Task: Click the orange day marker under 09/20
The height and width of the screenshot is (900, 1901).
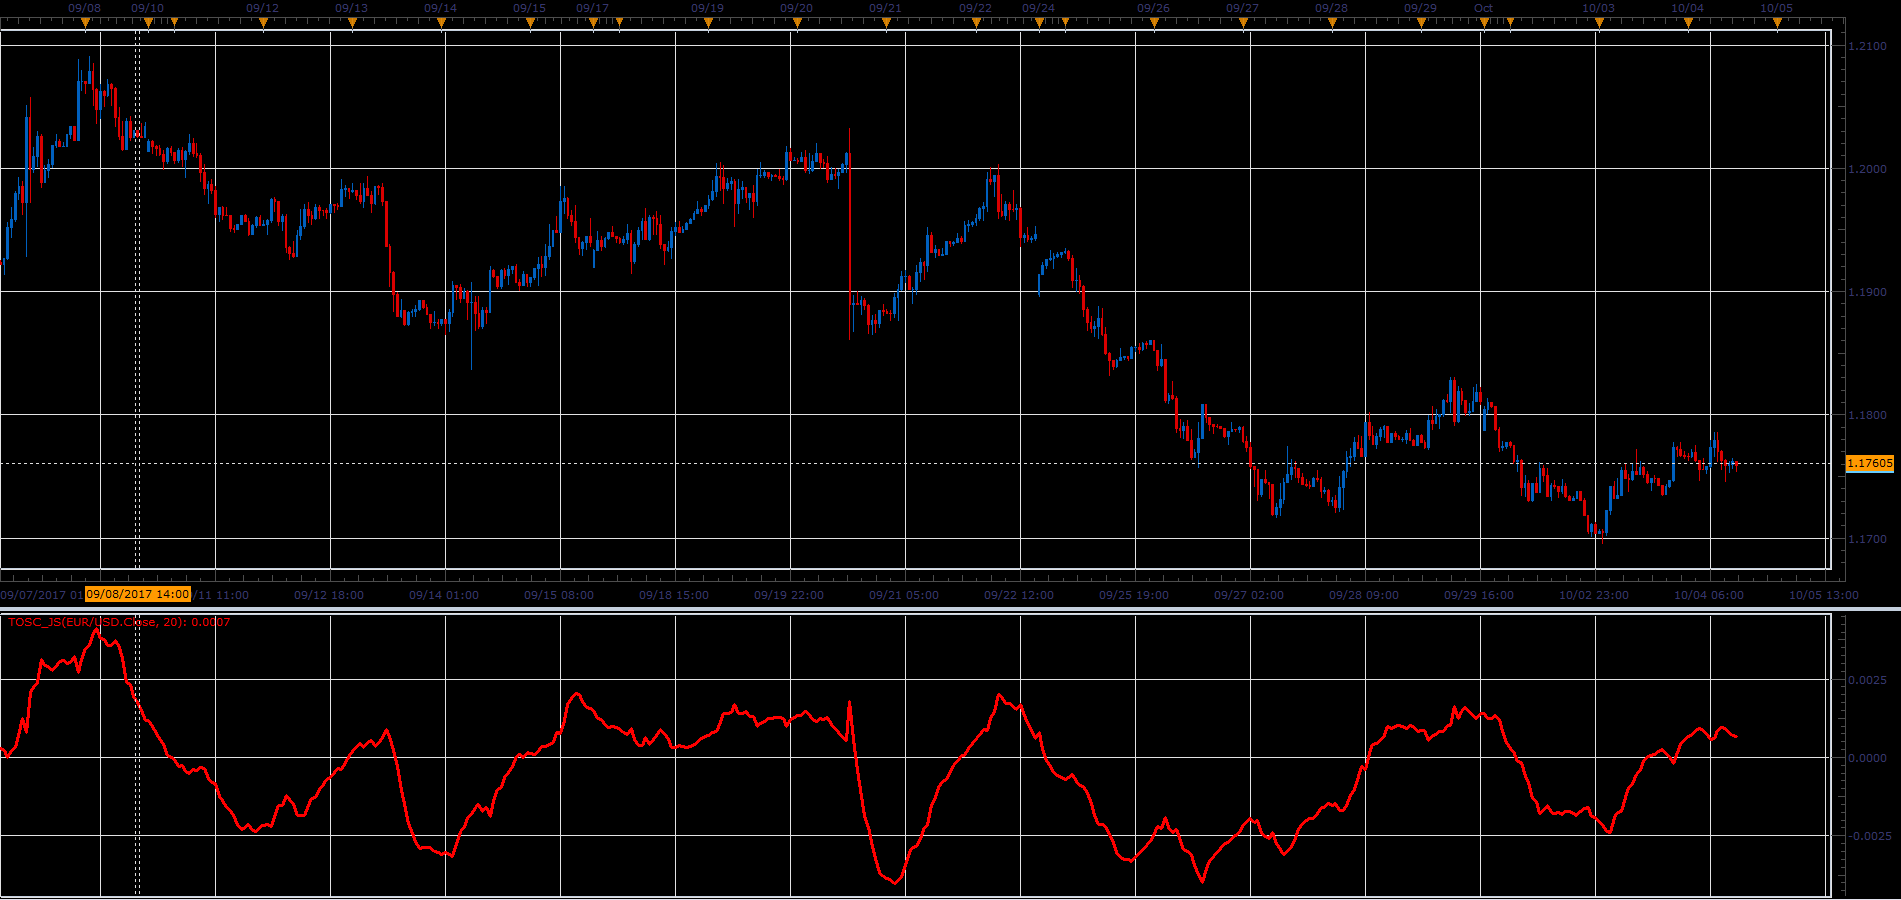Action: click(797, 22)
